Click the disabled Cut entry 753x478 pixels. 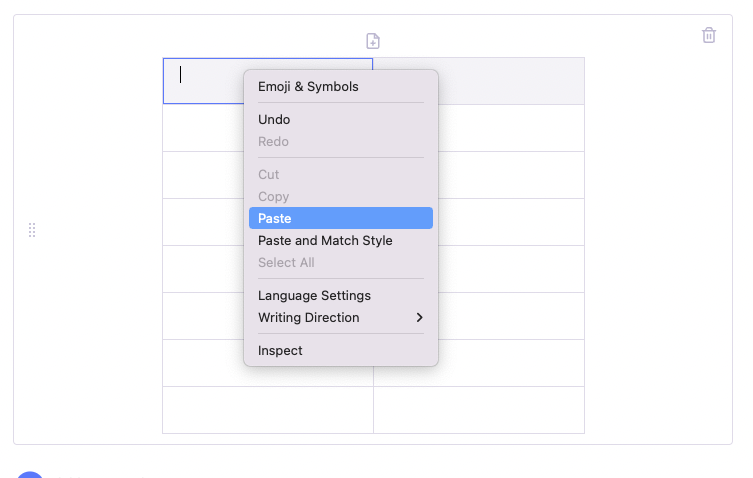pyautogui.click(x=340, y=174)
